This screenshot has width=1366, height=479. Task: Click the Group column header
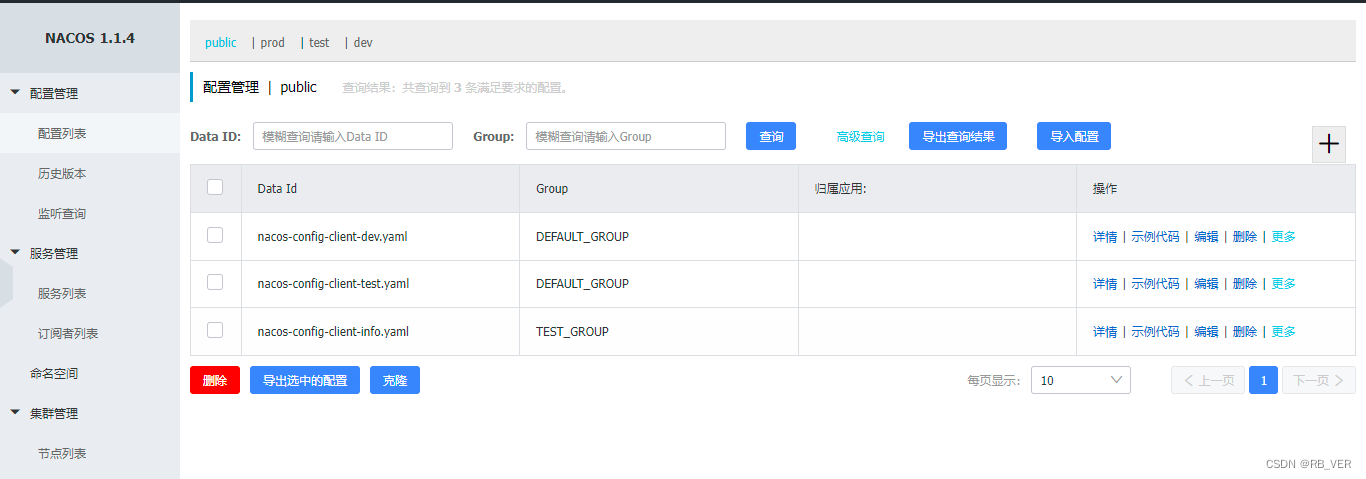point(659,188)
